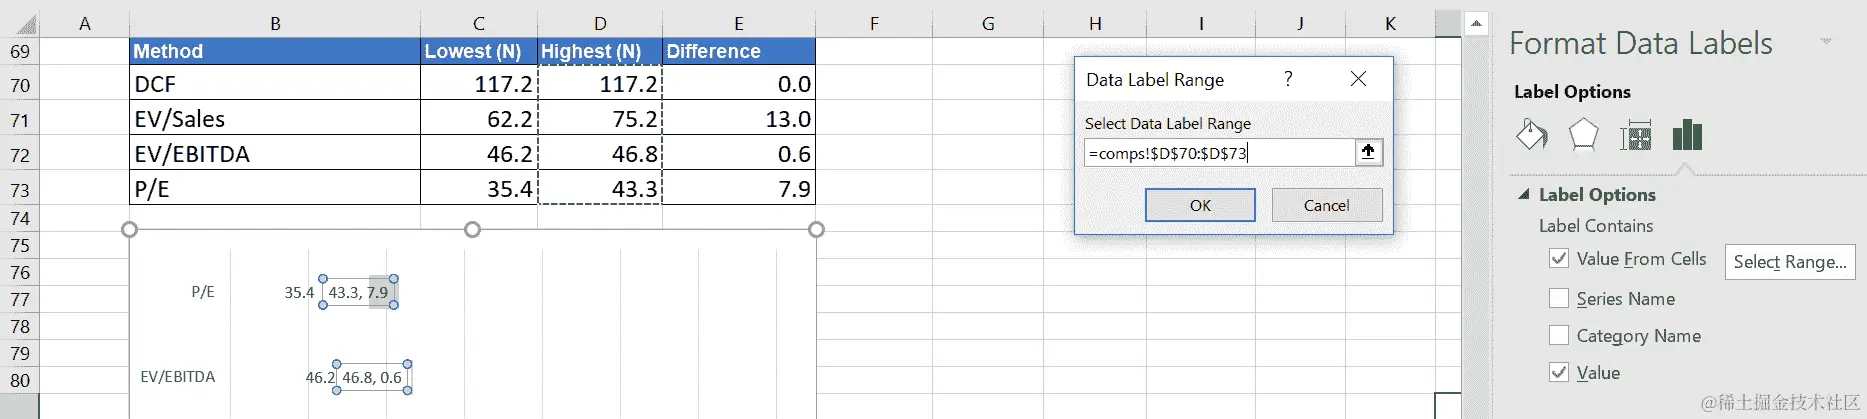Click chart top-center resize handle

tap(473, 229)
